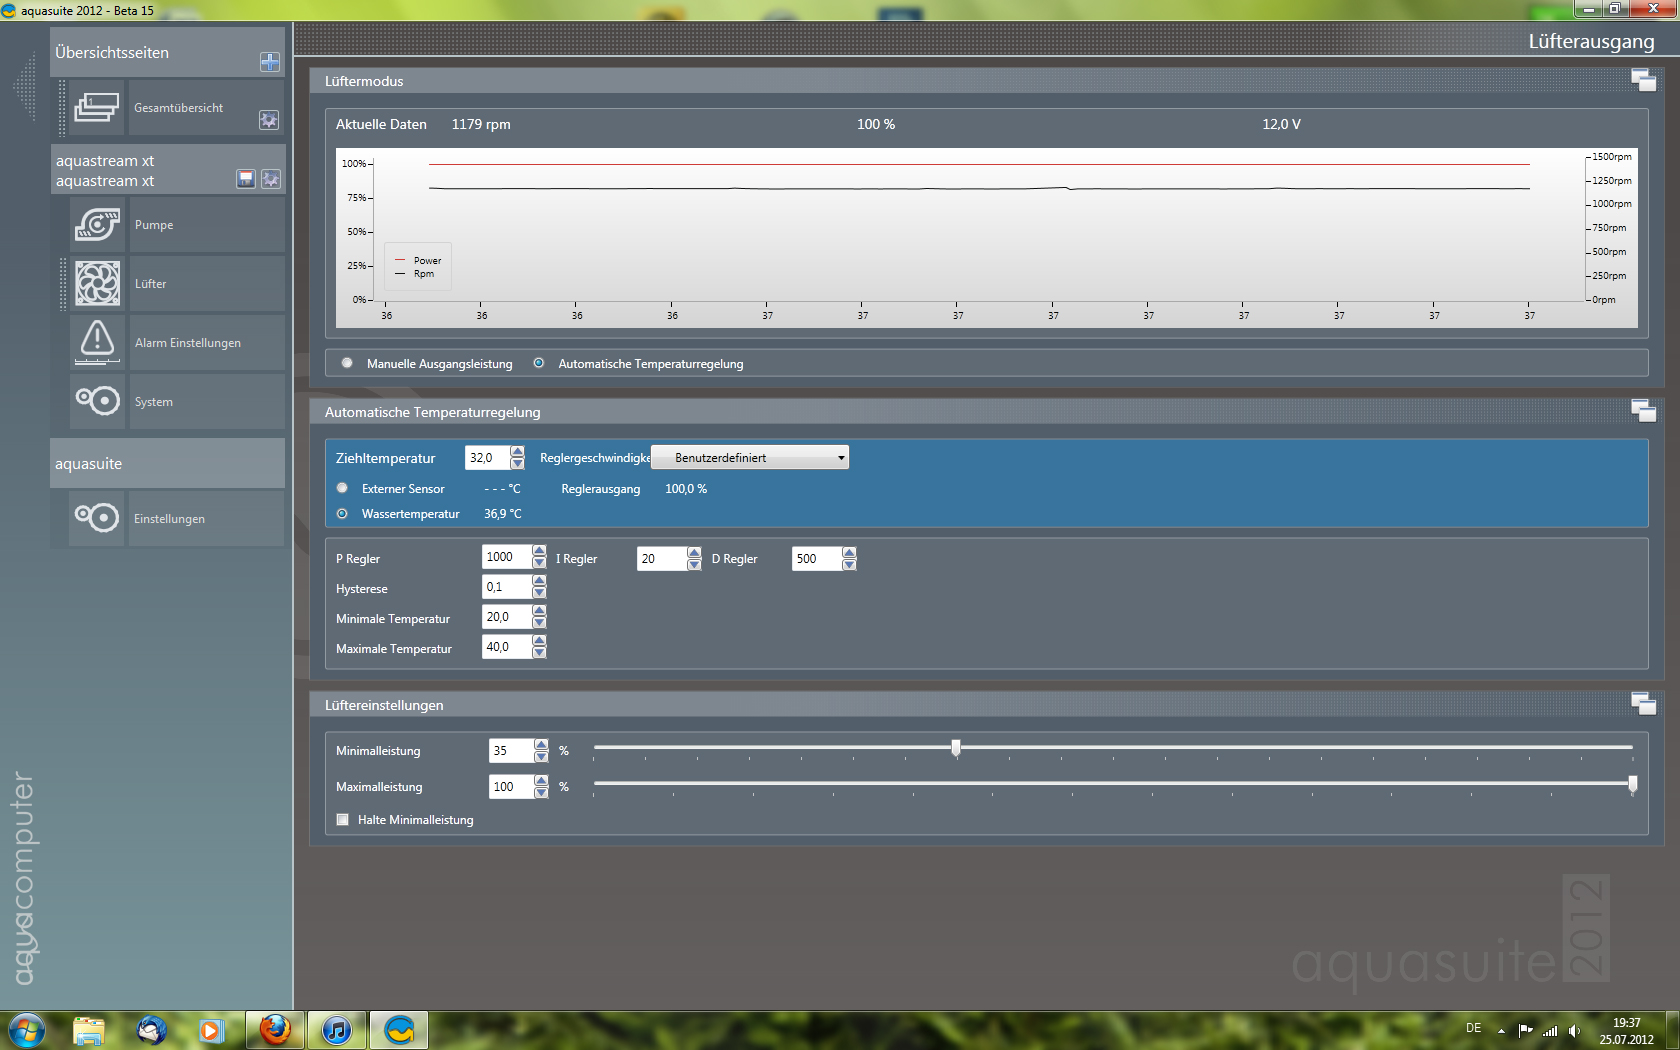1680x1050 pixels.
Task: Open Reglergeschwindigkeit Benutzerdefiniert dropdown
Action: tap(750, 458)
